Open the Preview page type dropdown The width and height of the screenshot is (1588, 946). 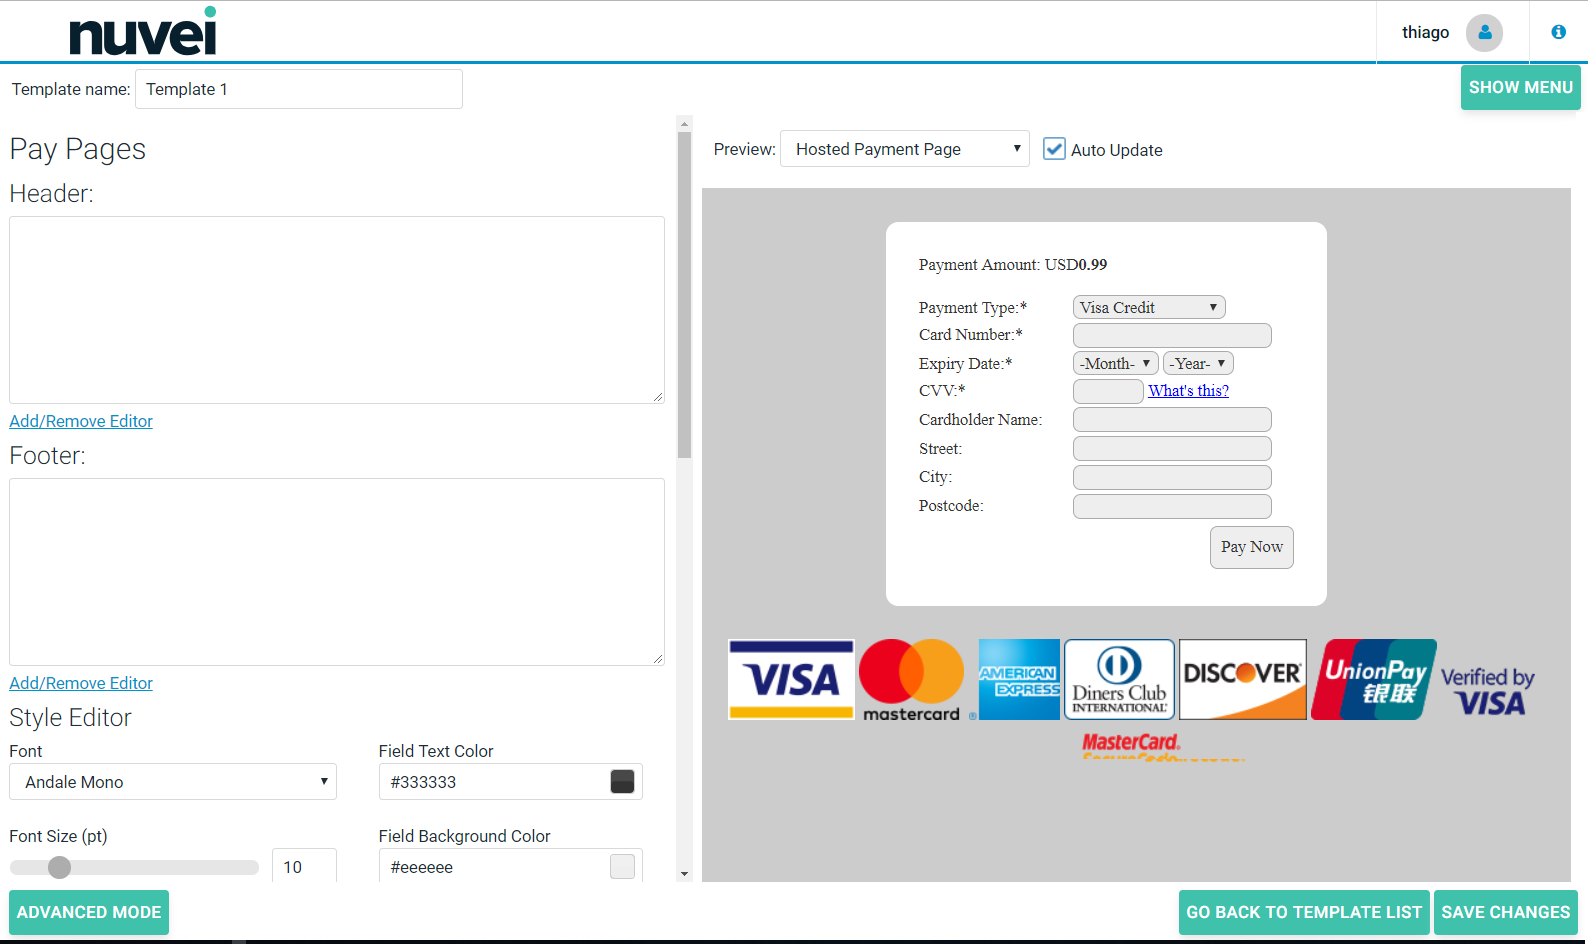pyautogui.click(x=904, y=149)
